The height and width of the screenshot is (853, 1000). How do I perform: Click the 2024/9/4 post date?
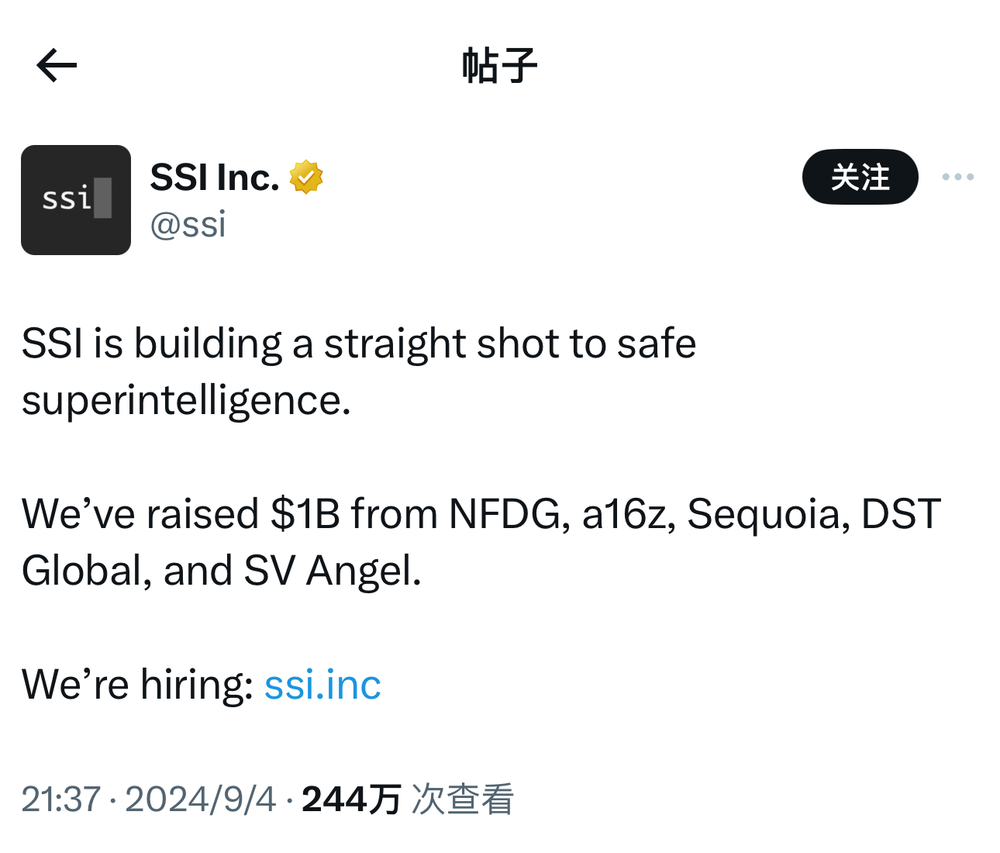200,799
